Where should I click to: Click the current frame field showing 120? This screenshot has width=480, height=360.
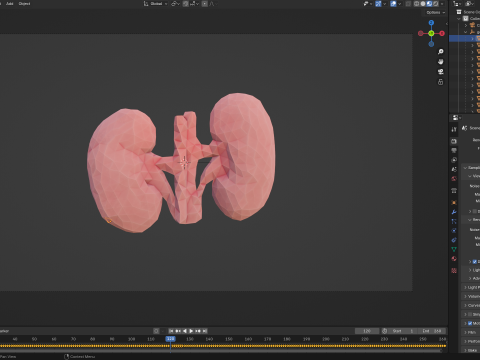pyautogui.click(x=367, y=331)
